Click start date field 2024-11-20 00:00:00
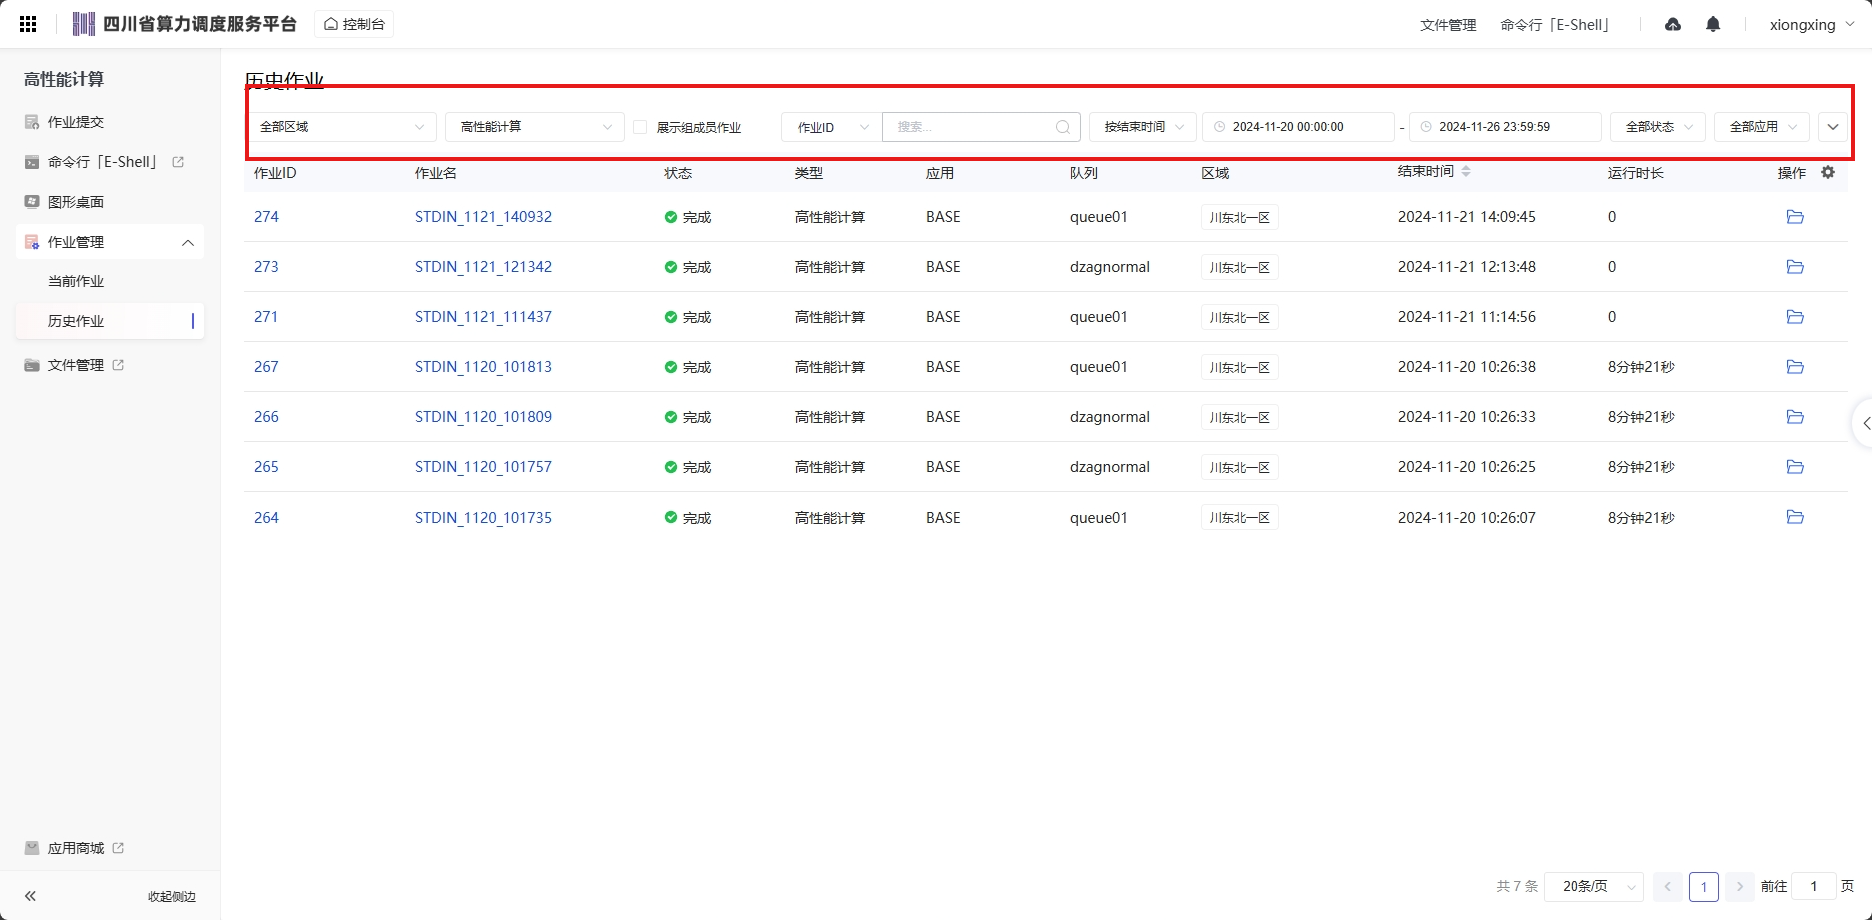1872x920 pixels. point(1298,127)
